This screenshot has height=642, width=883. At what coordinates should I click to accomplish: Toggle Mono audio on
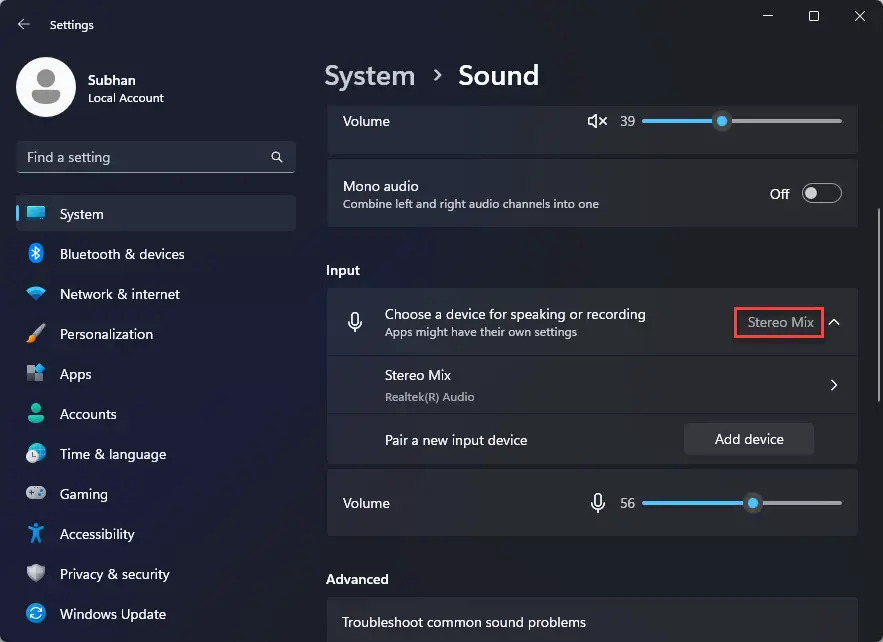(821, 193)
